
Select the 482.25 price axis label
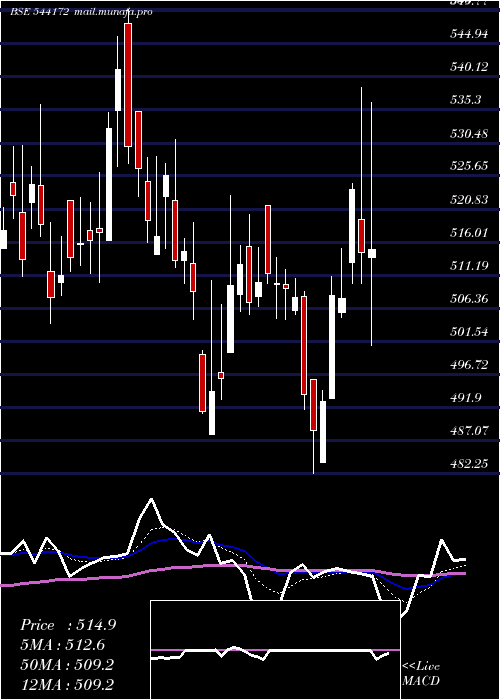click(x=469, y=464)
